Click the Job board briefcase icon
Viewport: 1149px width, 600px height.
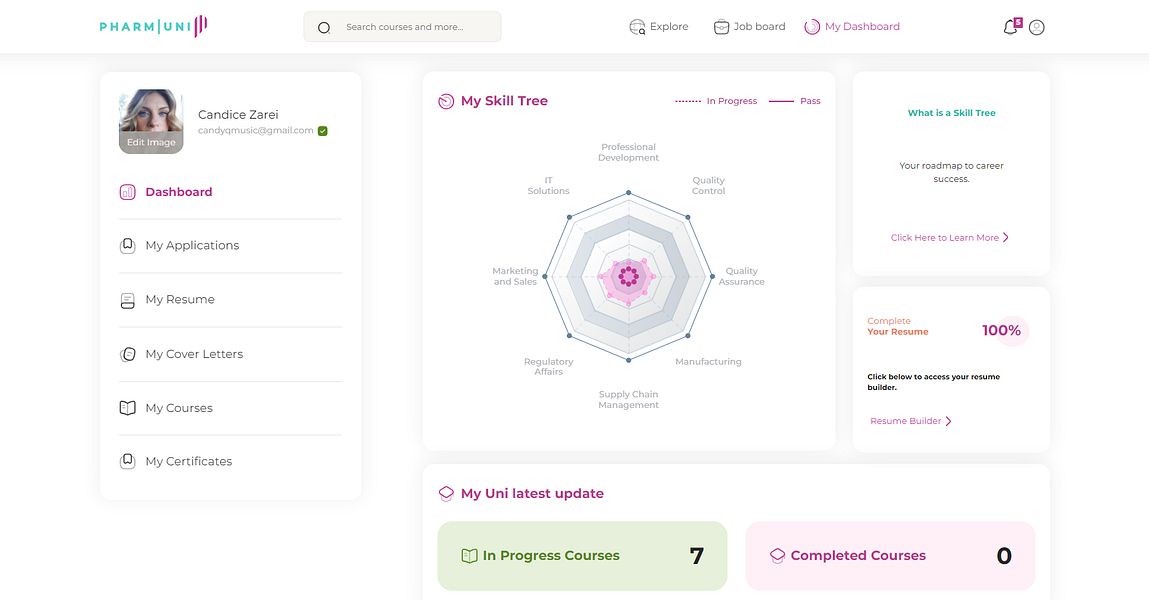(x=721, y=27)
